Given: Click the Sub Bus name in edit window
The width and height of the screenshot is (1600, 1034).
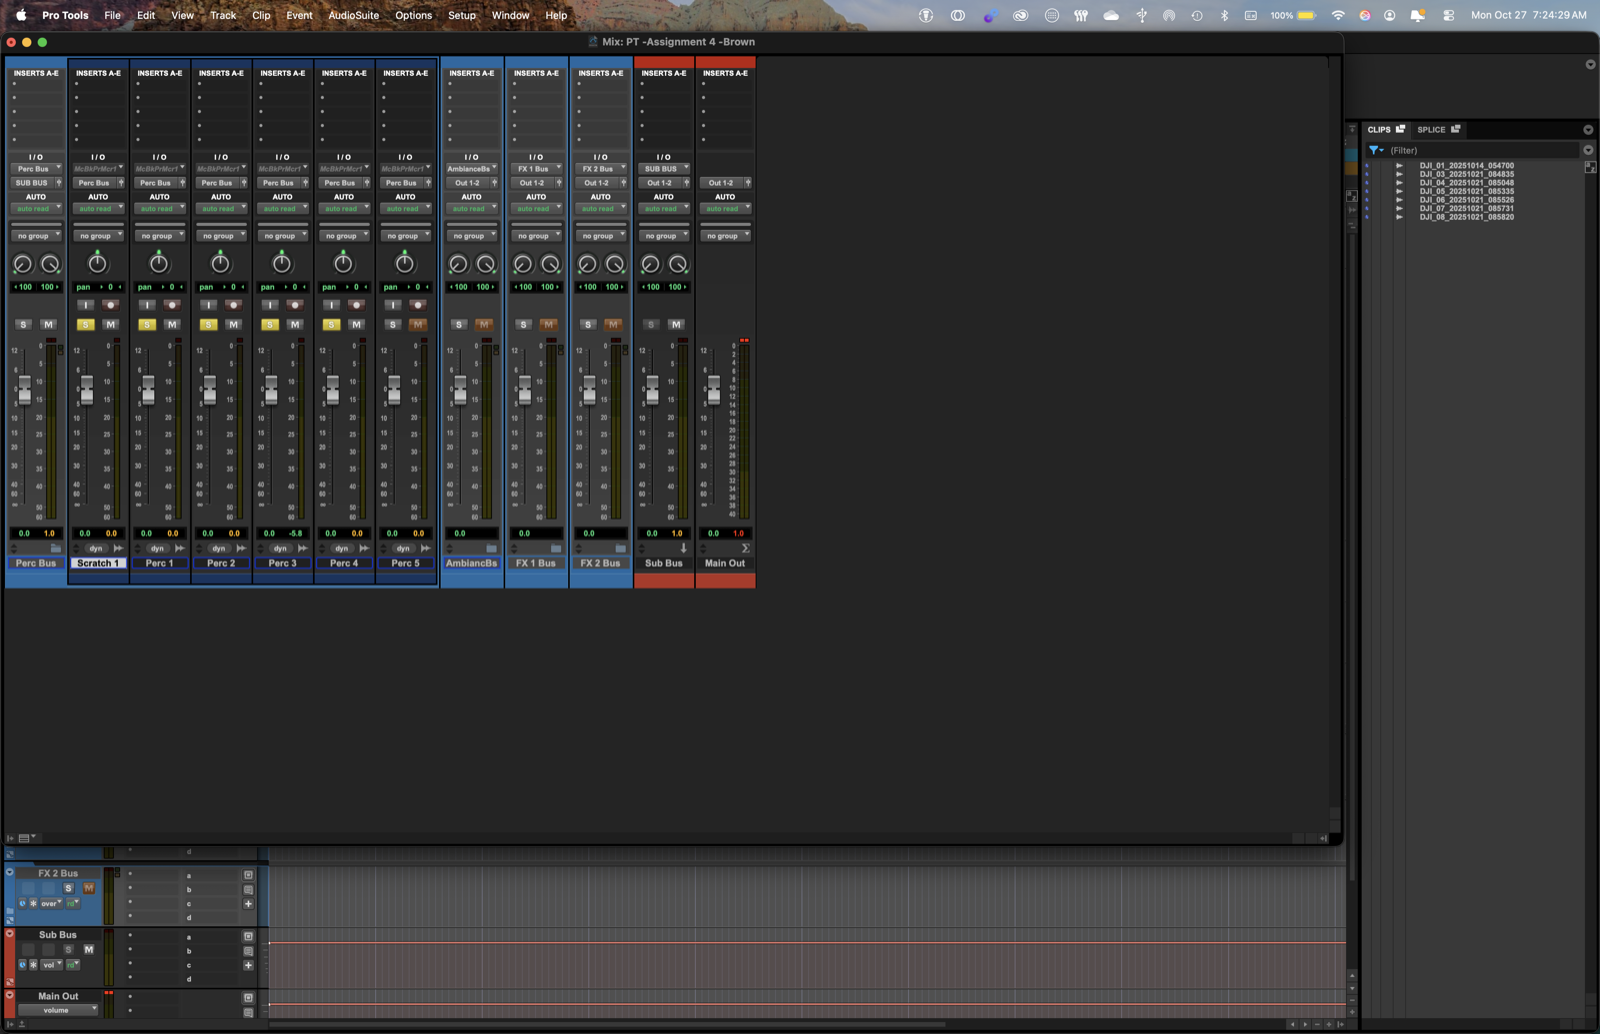Looking at the screenshot, I should pyautogui.click(x=58, y=935).
